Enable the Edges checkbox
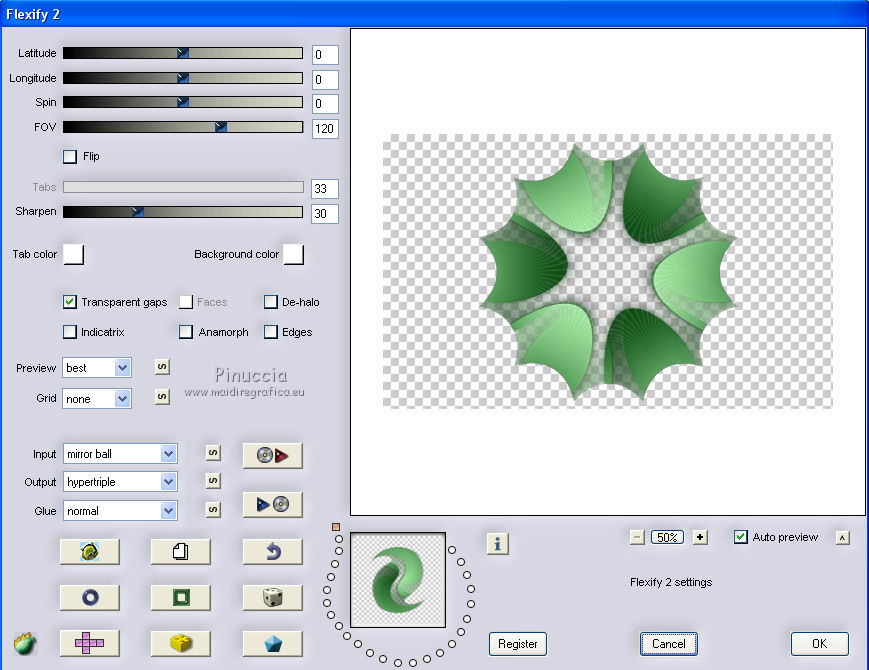This screenshot has width=869, height=670. click(270, 332)
